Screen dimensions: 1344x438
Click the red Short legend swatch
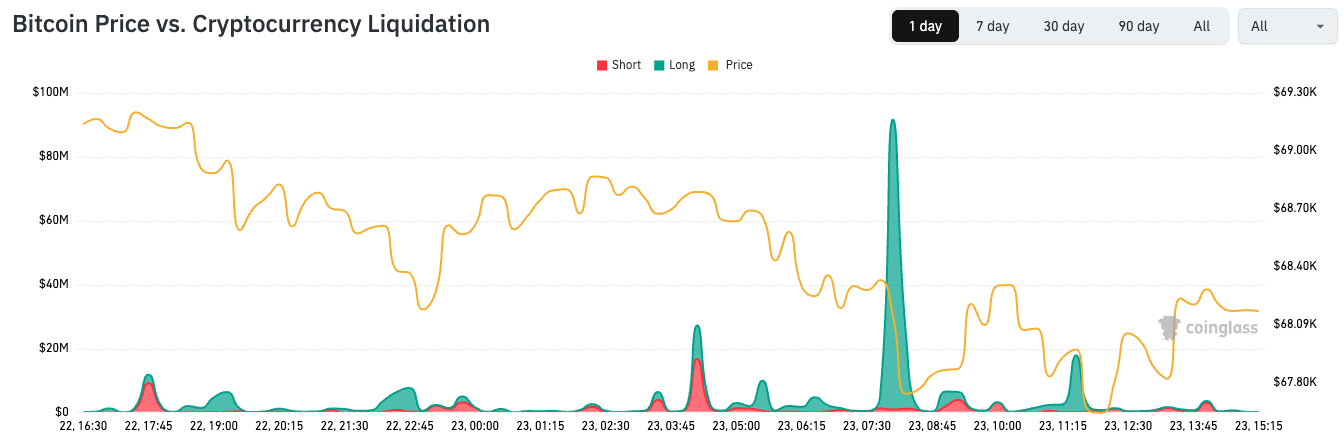602,65
